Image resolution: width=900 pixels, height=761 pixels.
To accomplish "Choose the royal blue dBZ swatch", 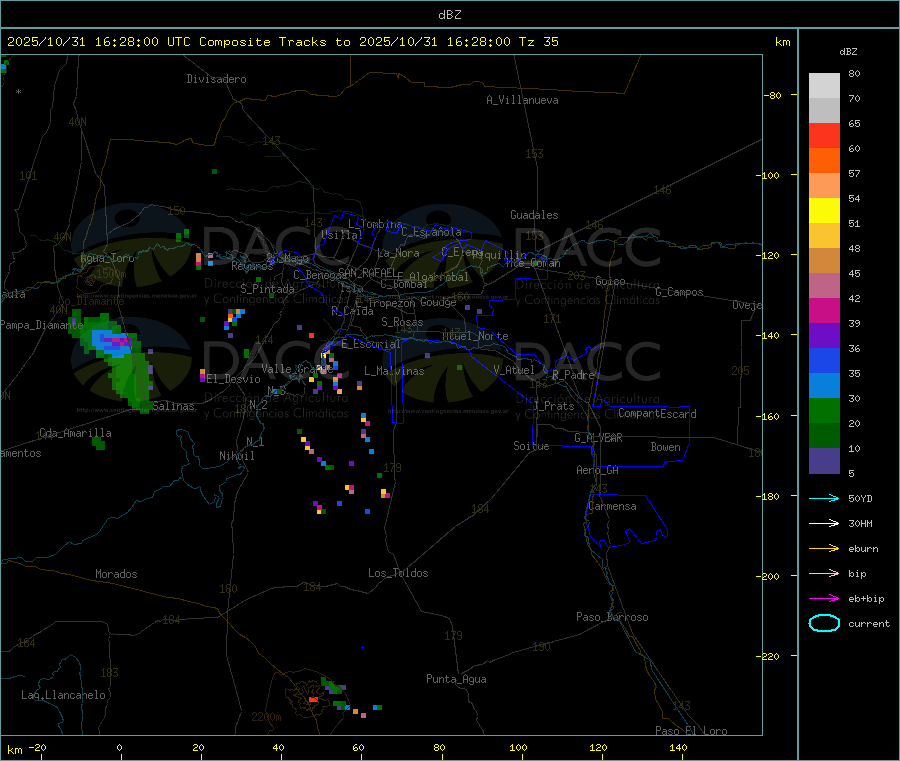I will pos(824,360).
